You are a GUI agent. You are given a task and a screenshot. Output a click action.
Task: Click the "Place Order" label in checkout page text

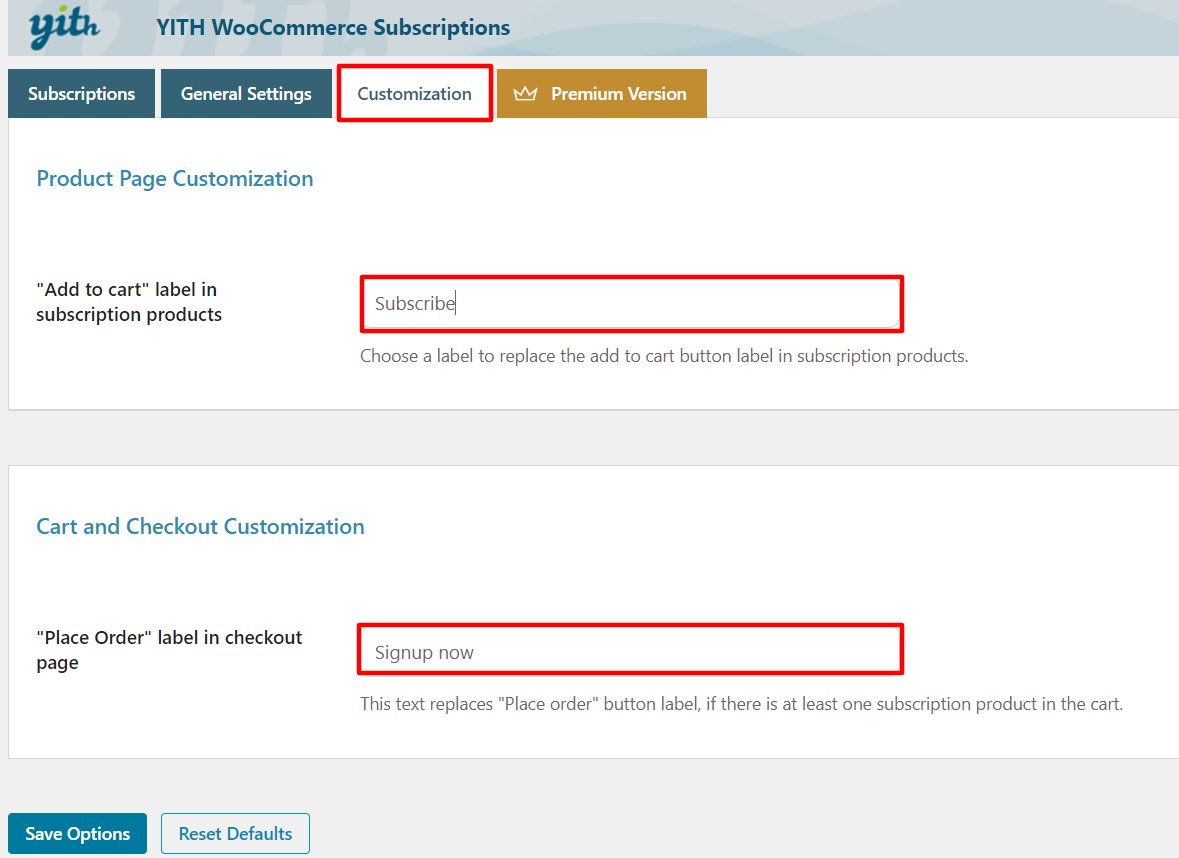(169, 650)
